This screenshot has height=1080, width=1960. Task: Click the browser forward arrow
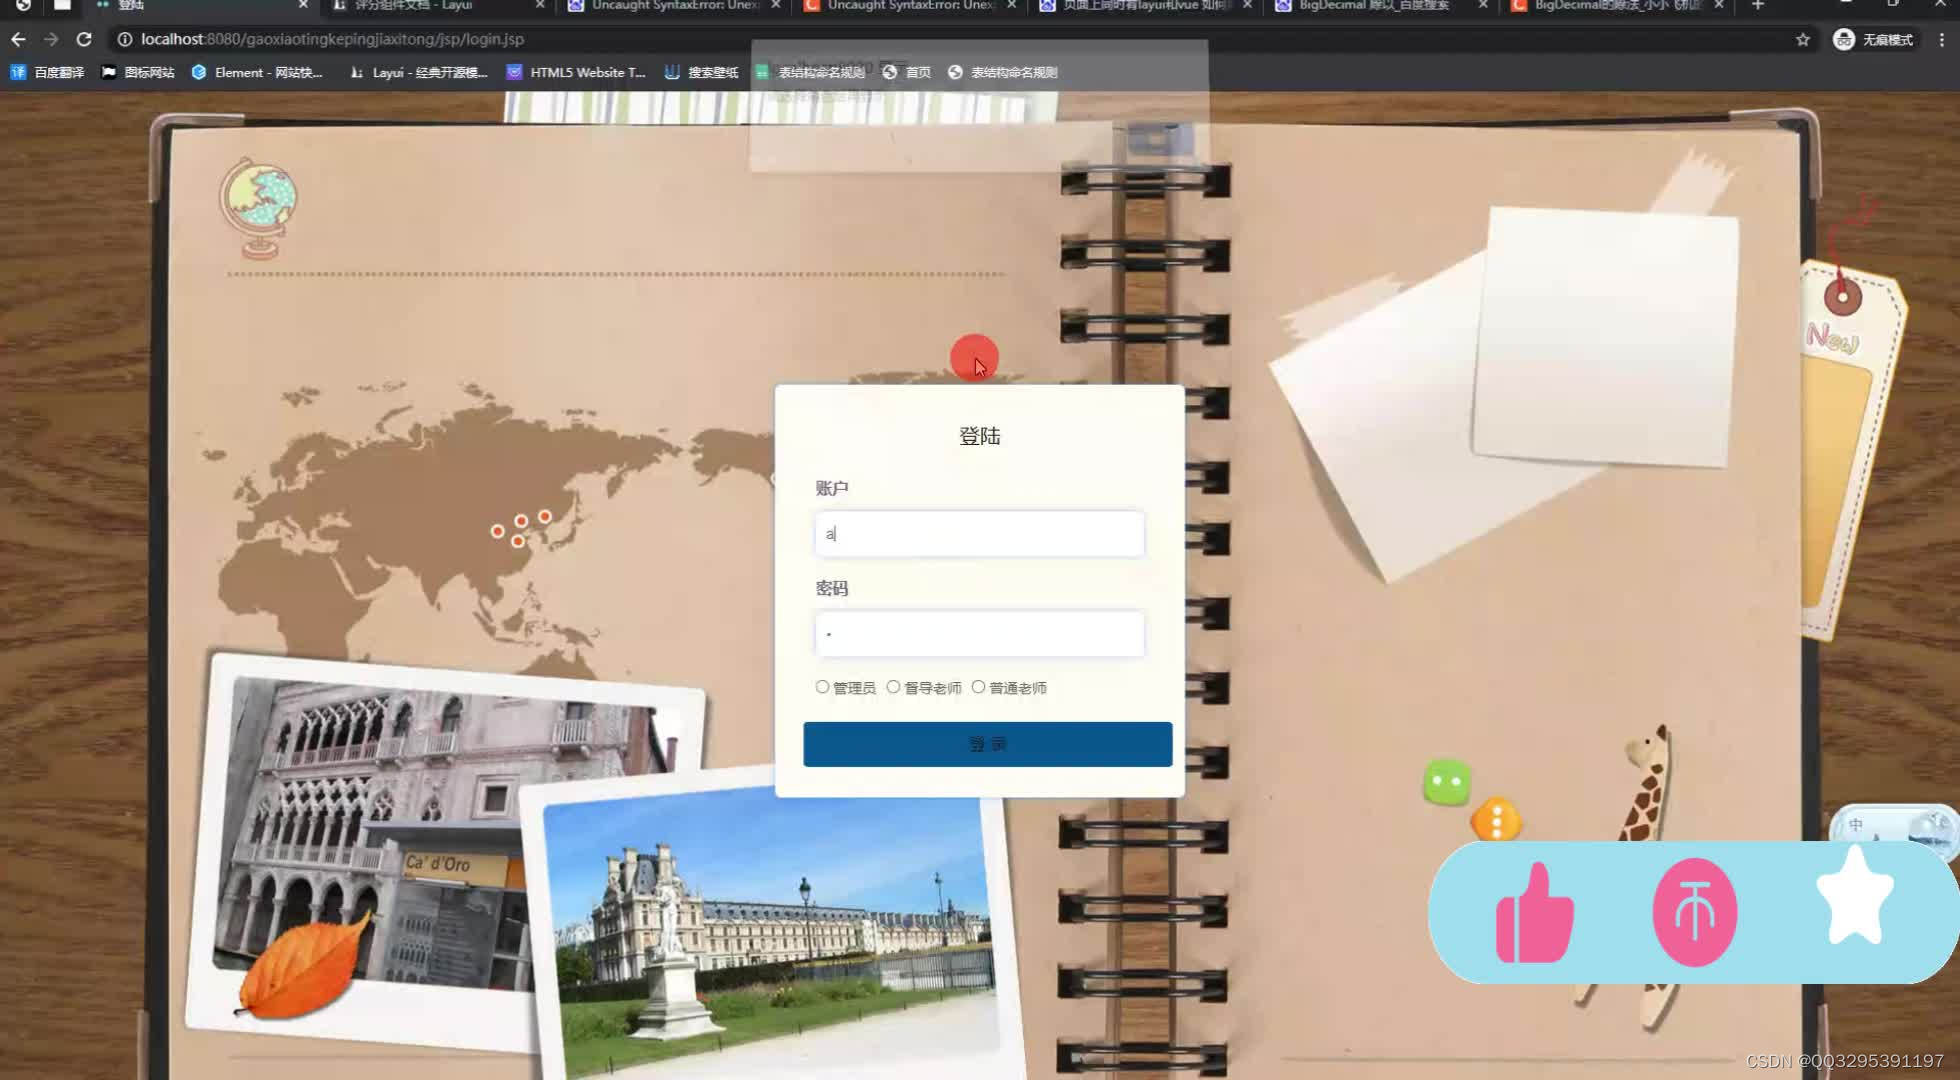pyautogui.click(x=51, y=39)
